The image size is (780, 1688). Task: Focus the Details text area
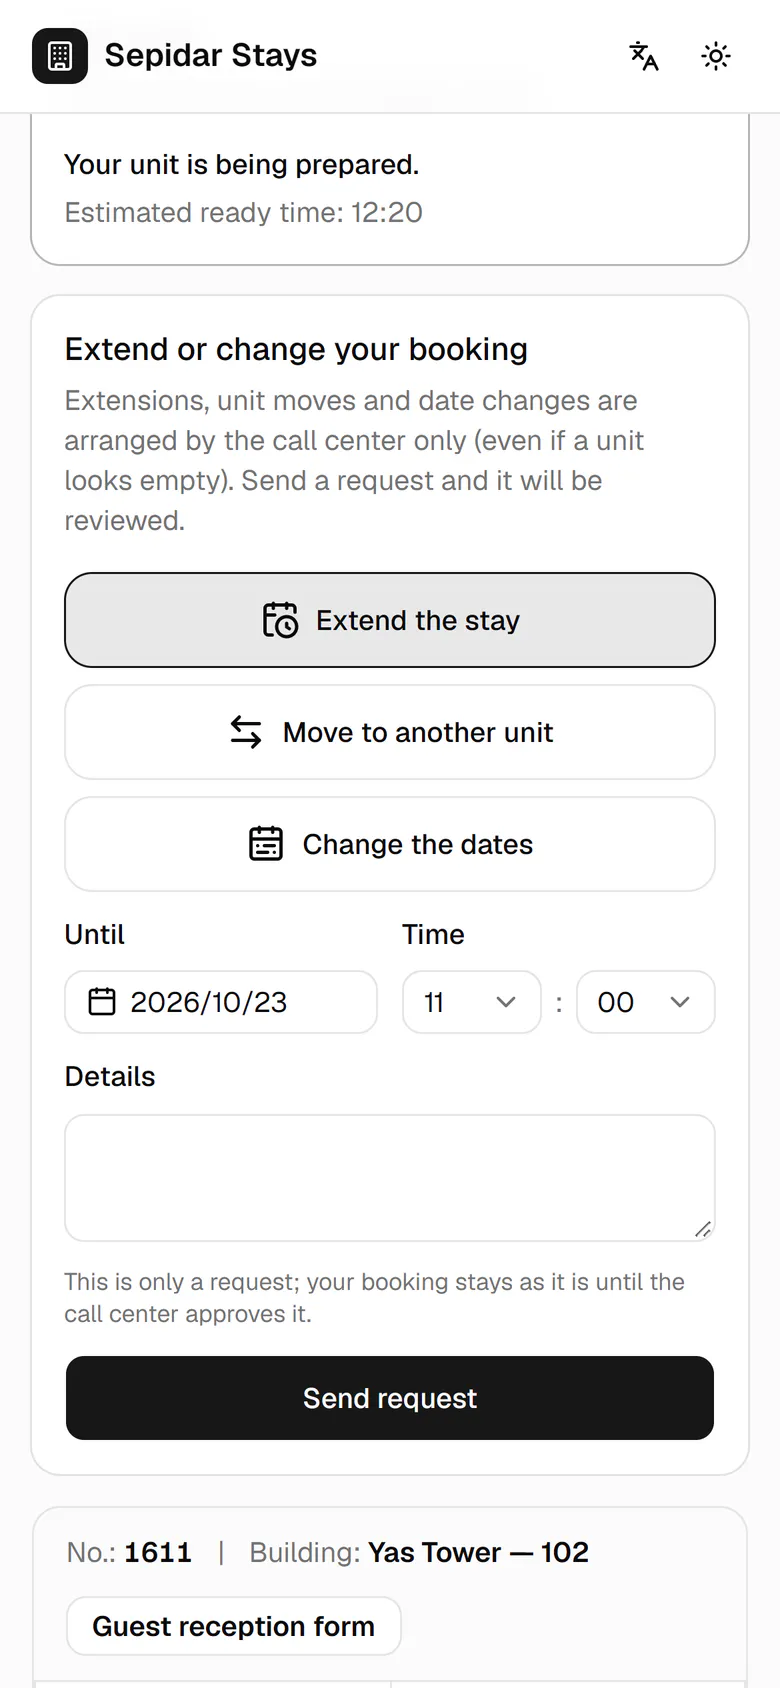[390, 1178]
